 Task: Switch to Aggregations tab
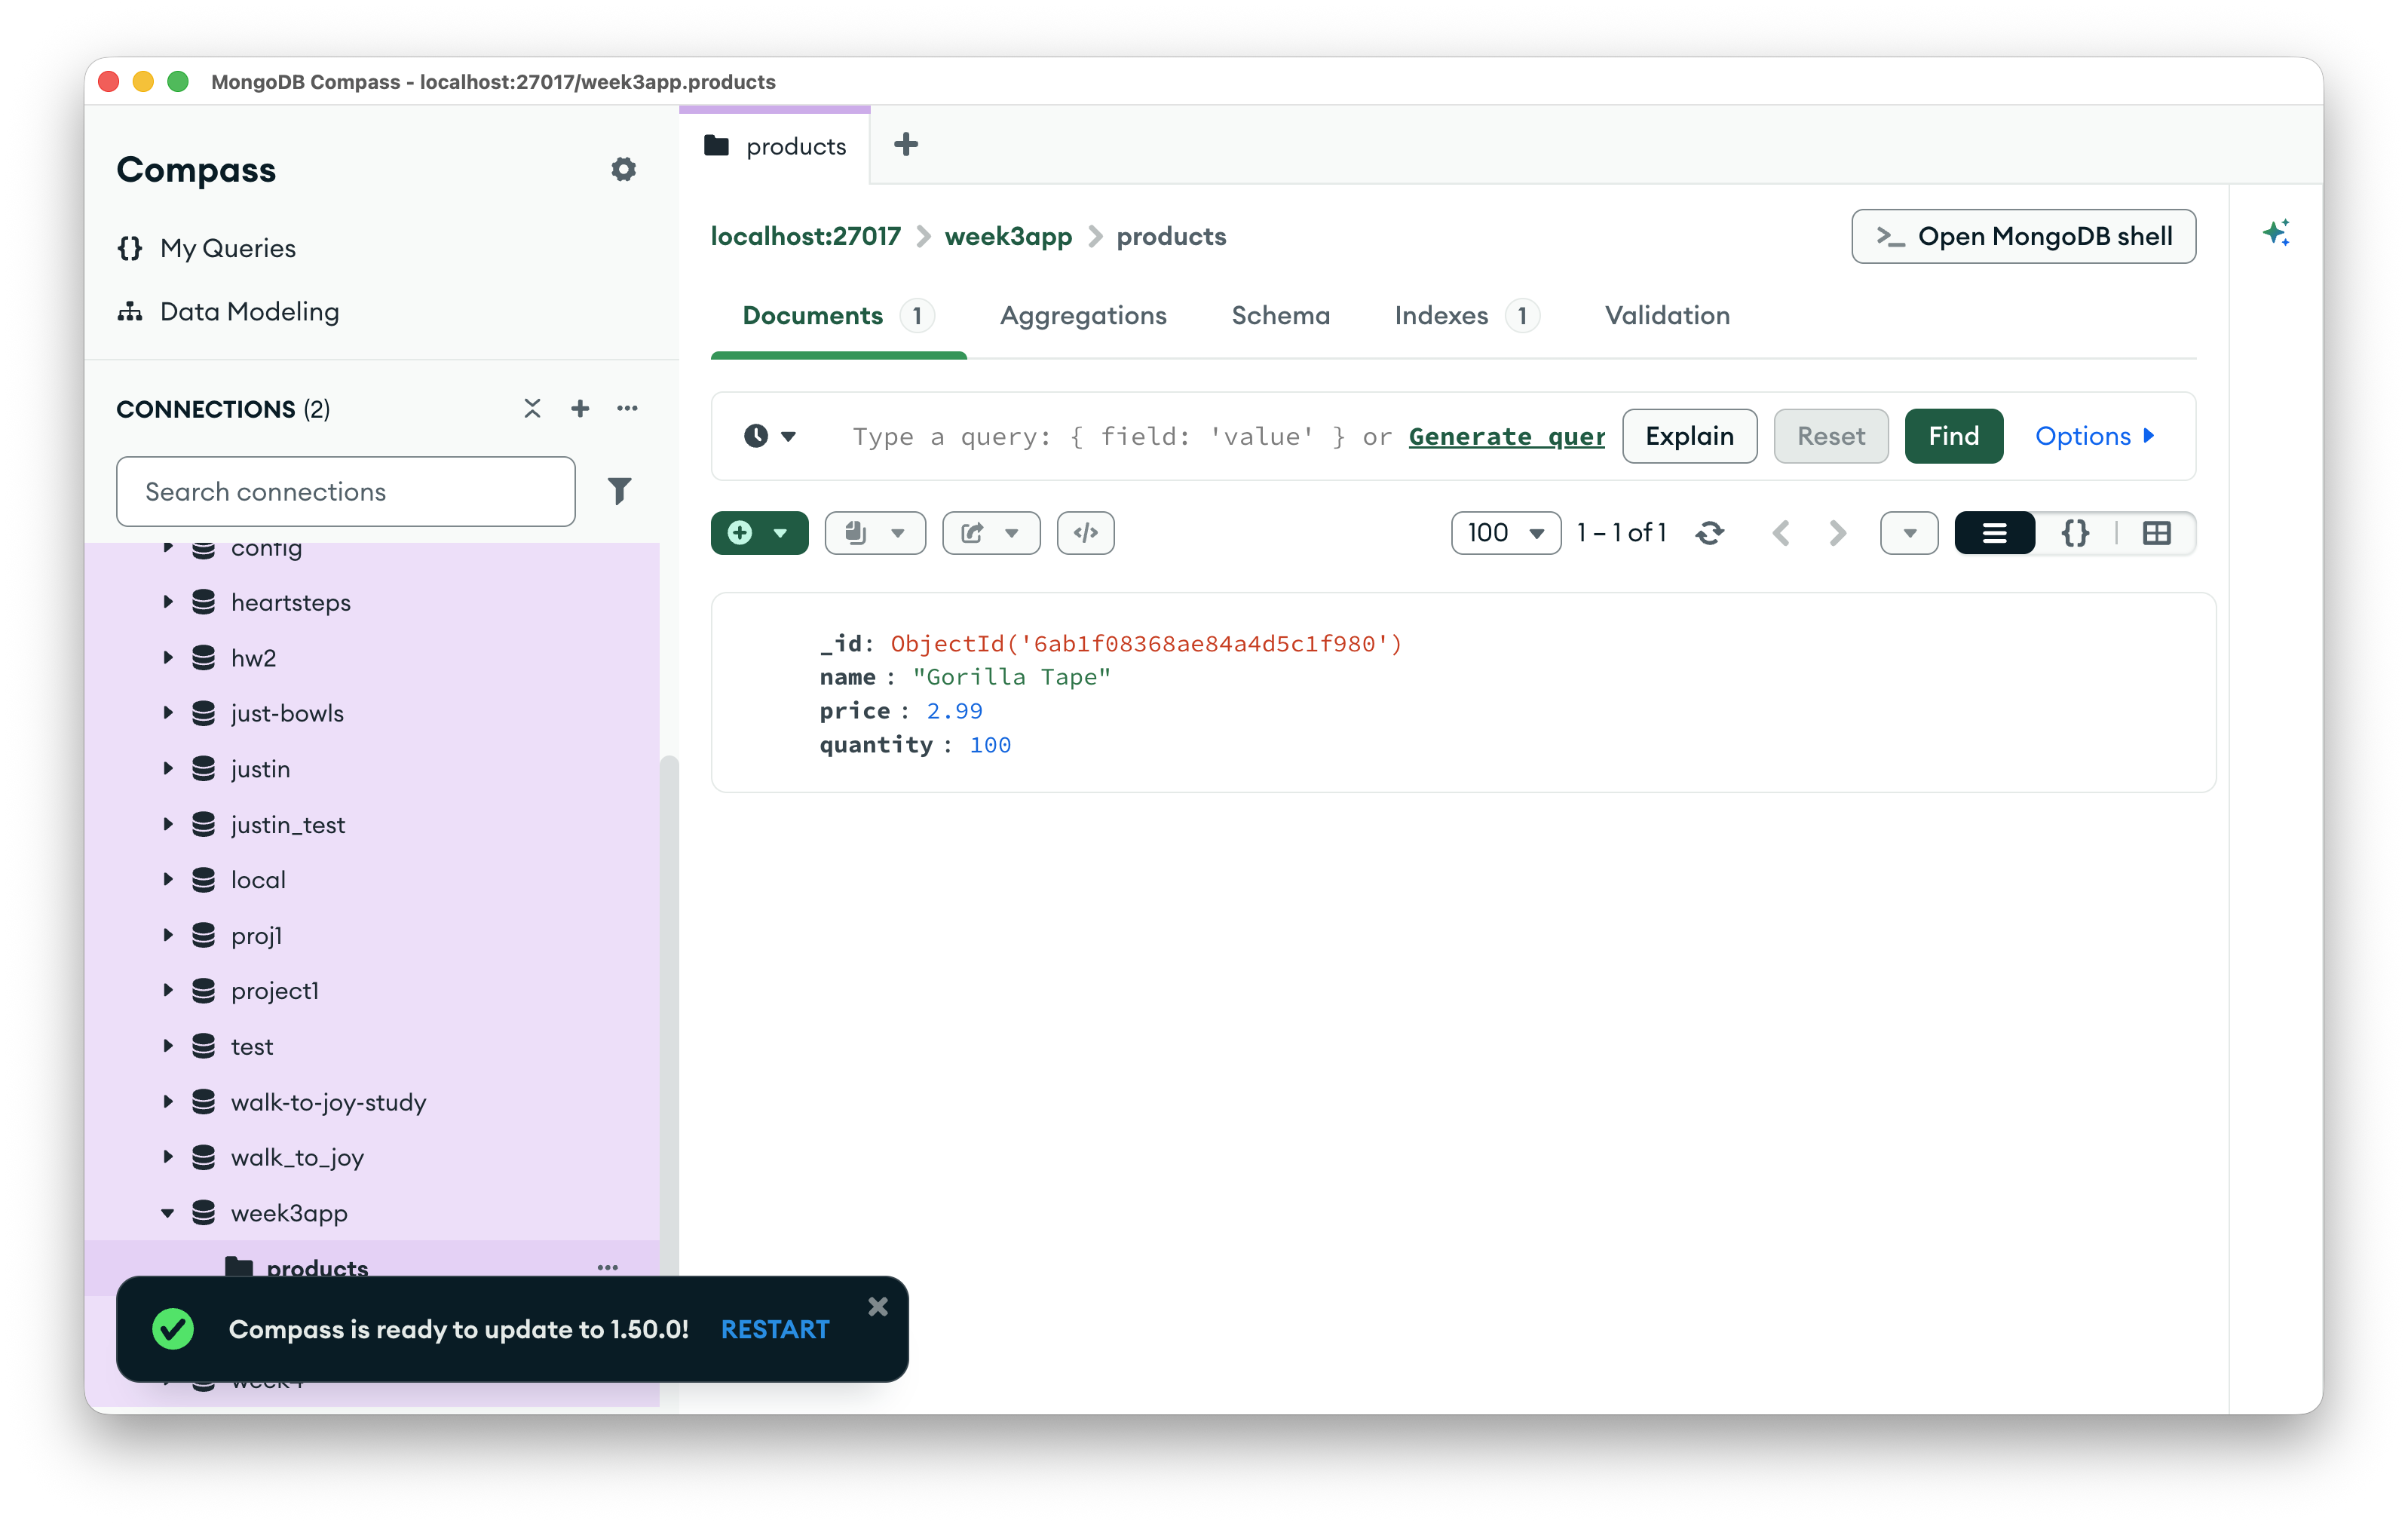(x=1083, y=316)
